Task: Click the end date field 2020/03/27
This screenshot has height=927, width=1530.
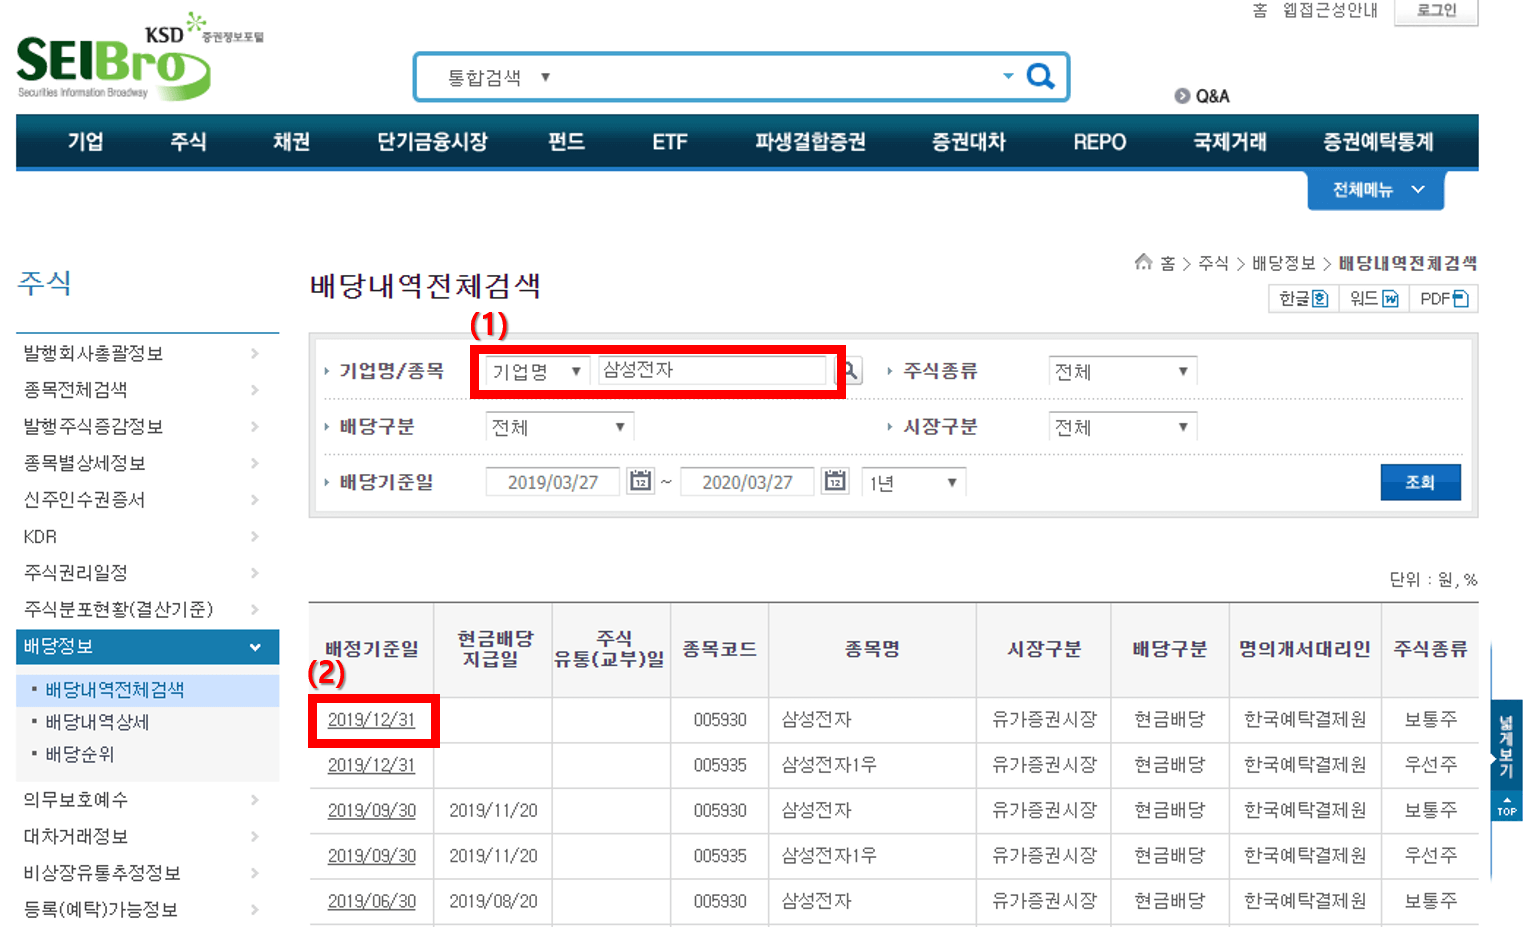Action: (747, 482)
